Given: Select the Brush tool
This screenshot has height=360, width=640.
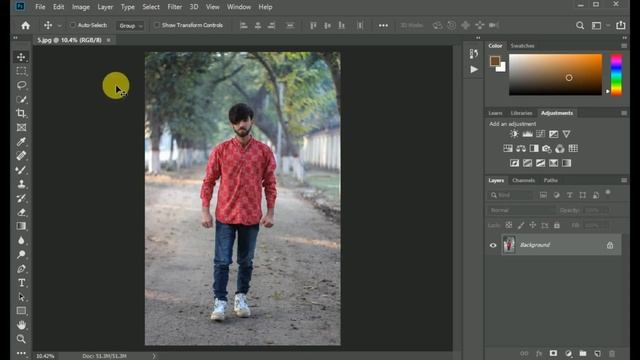Looking at the screenshot, I should point(21,170).
